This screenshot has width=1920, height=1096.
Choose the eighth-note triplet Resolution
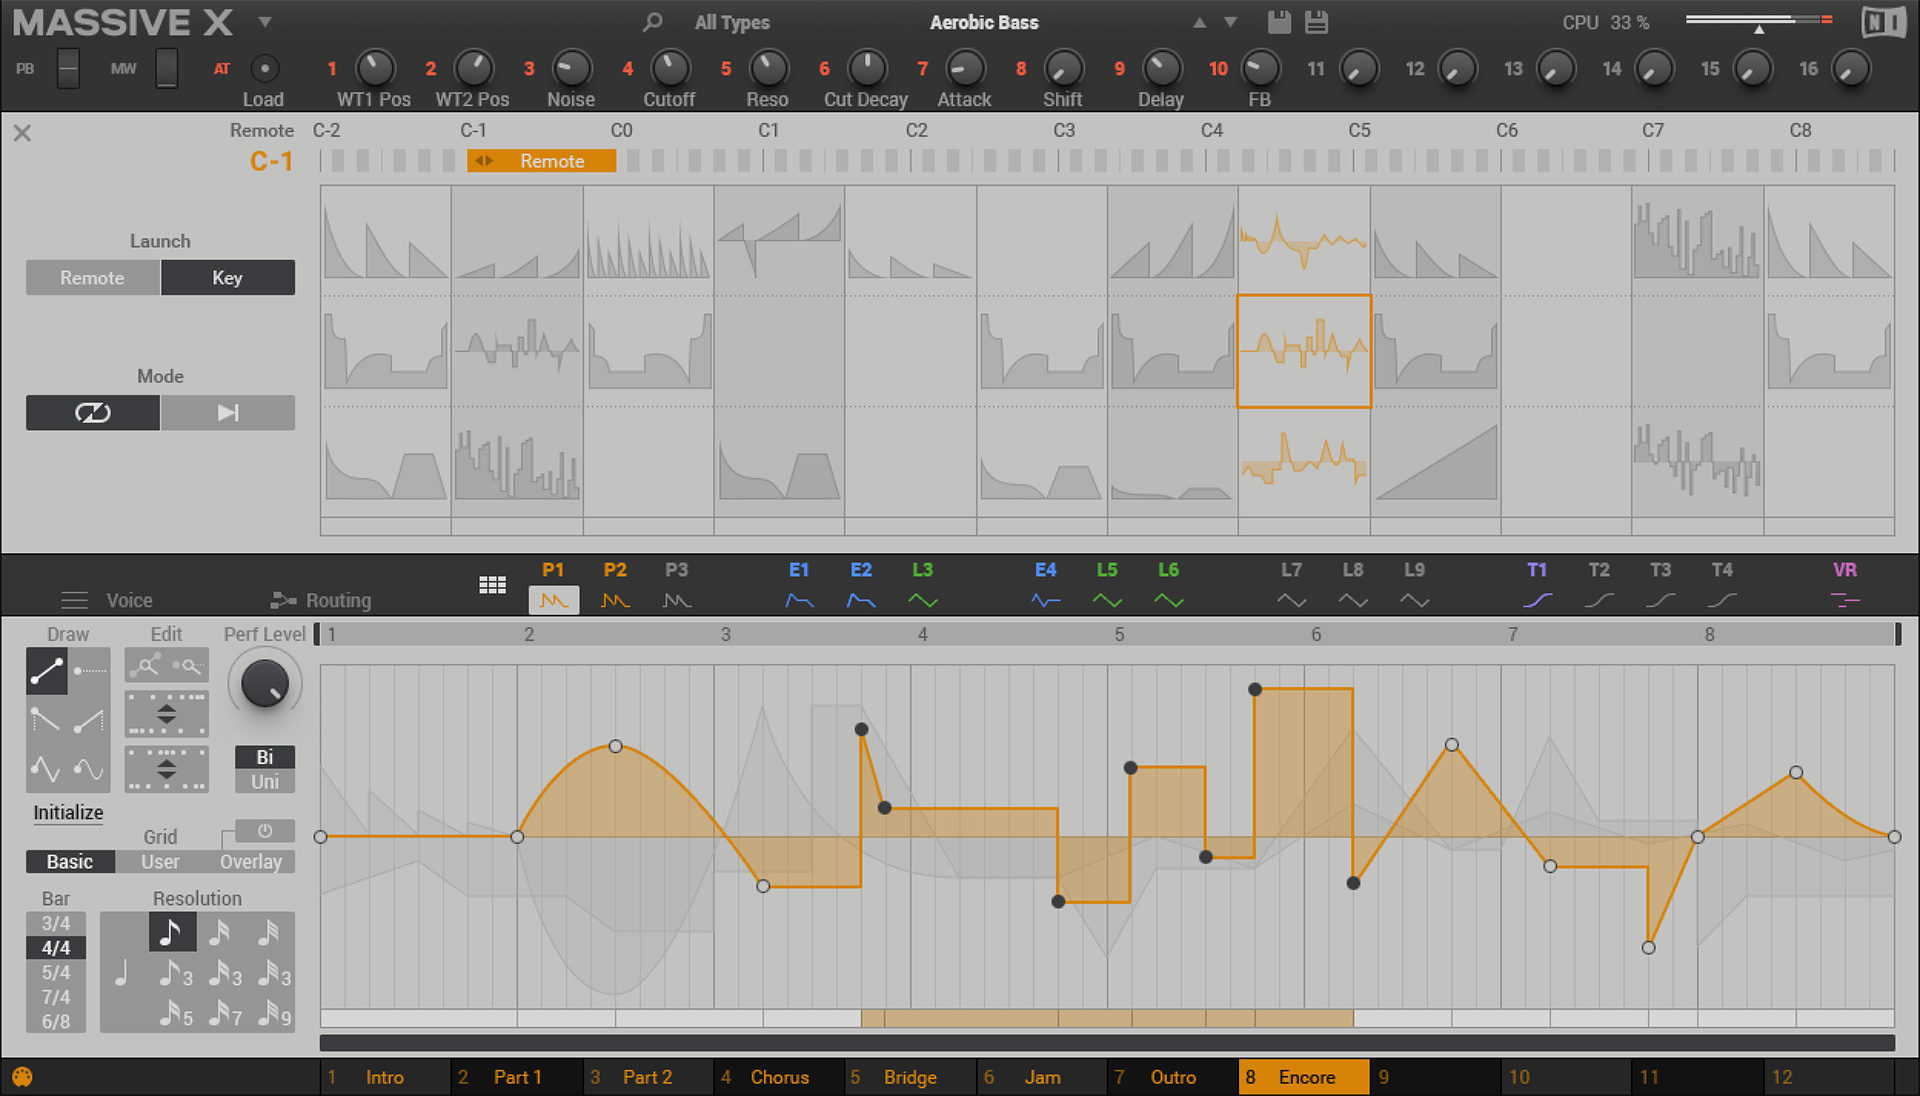(173, 973)
